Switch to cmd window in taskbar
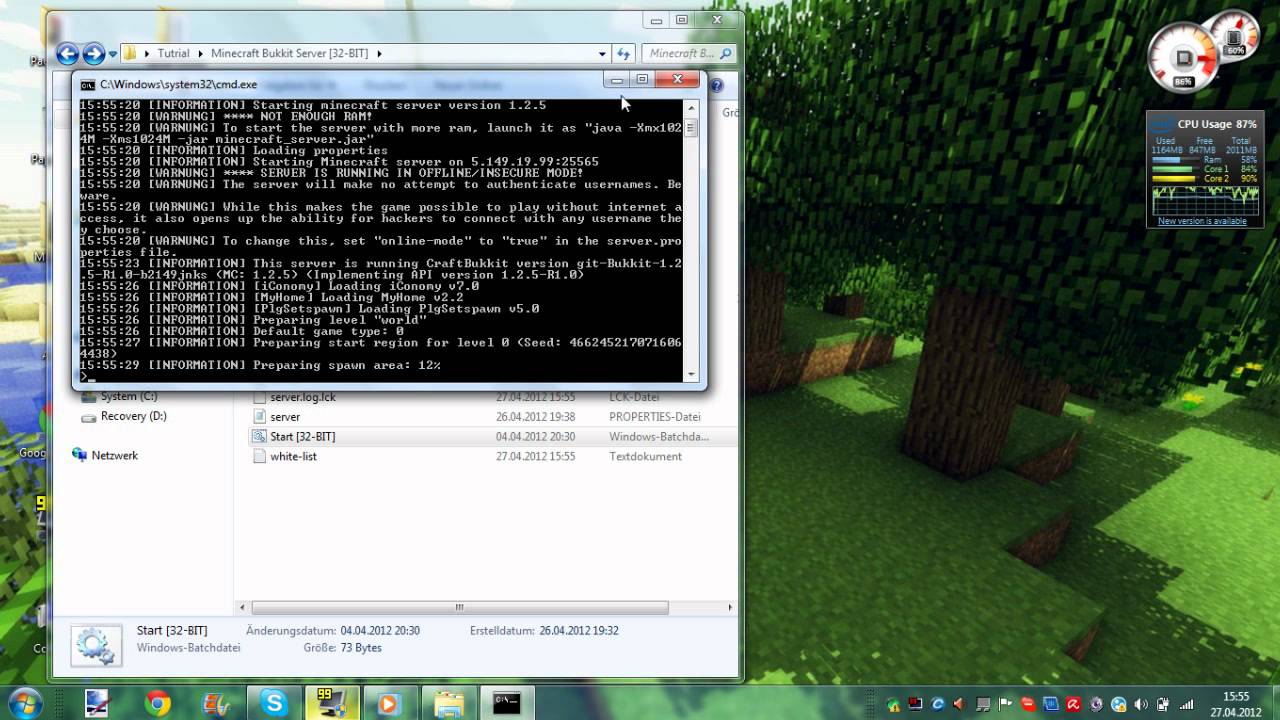Viewport: 1280px width, 720px height. click(507, 704)
